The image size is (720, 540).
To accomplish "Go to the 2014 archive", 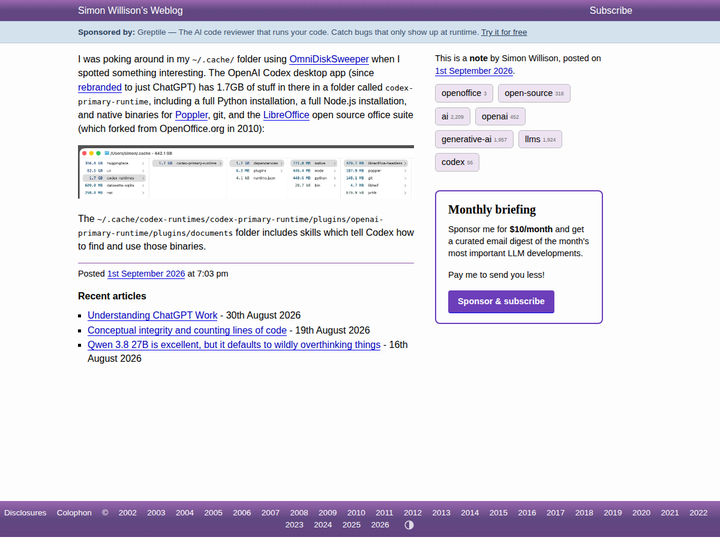I will 470,513.
